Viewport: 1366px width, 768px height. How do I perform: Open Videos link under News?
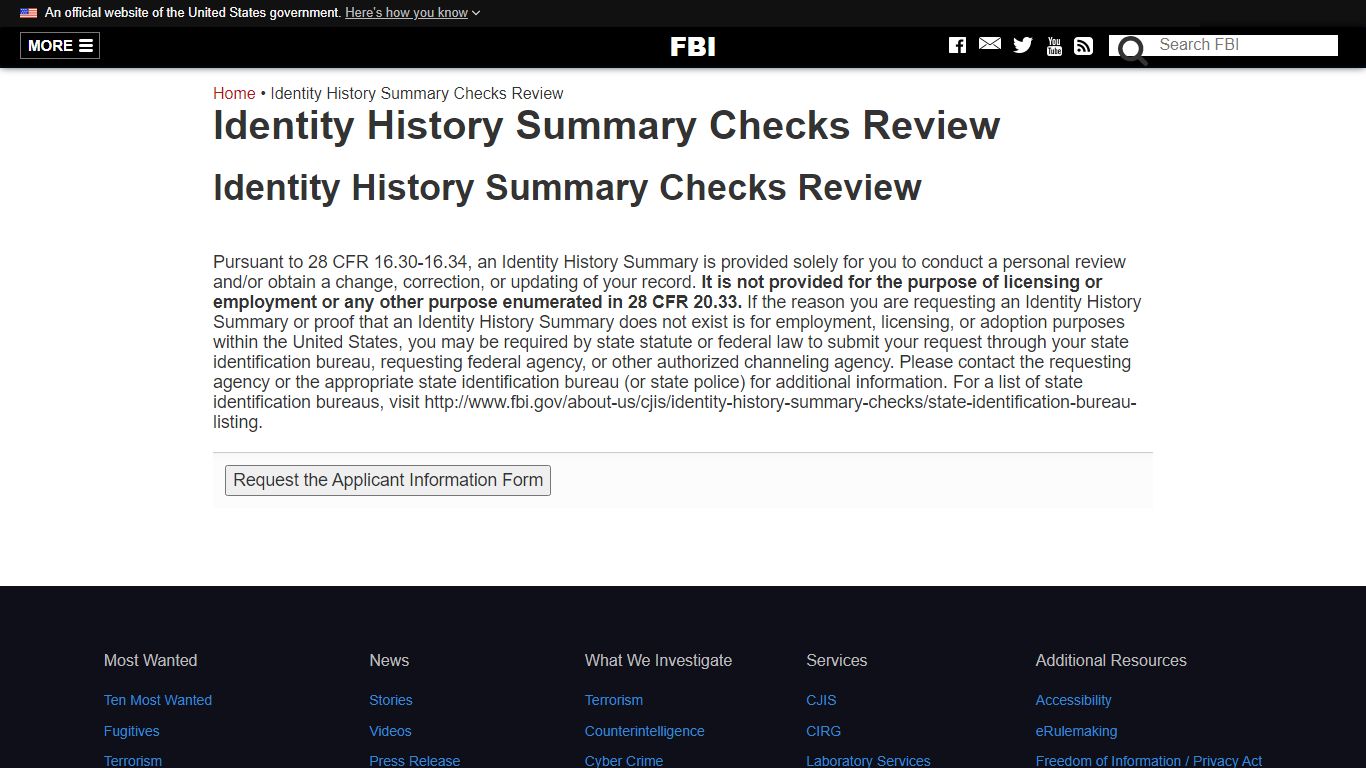point(390,731)
